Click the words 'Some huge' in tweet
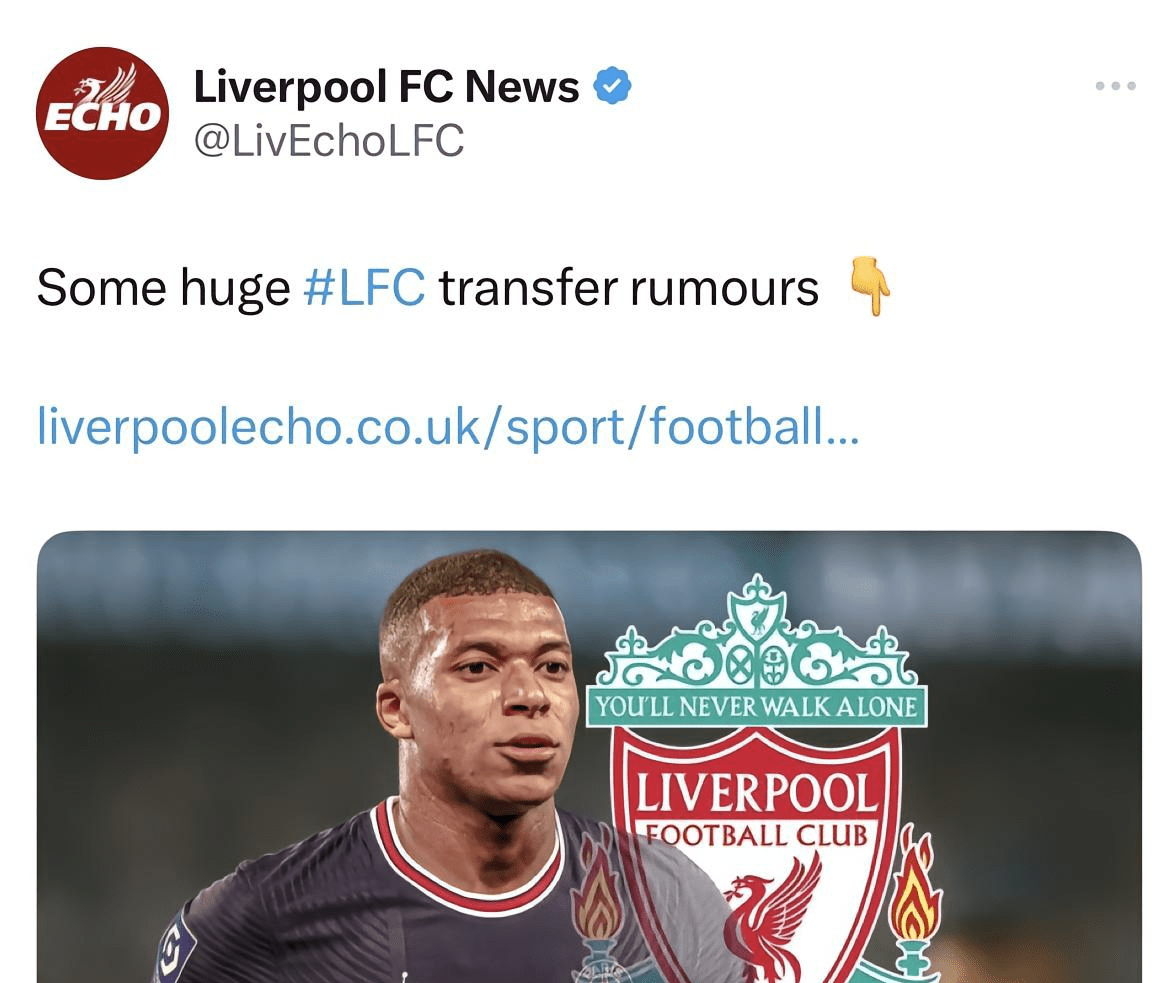This screenshot has height=983, width=1159. coord(163,288)
